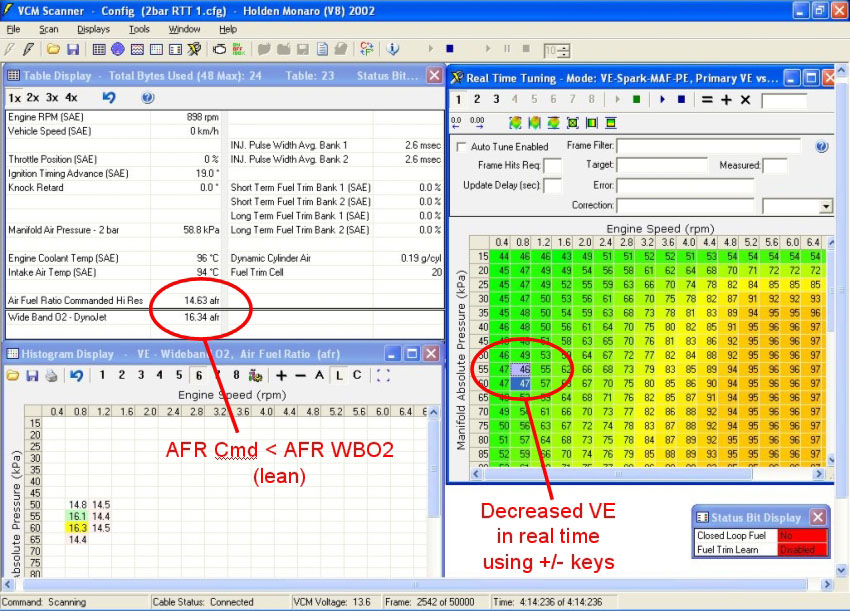
Task: Open the Displays menu
Action: click(x=93, y=29)
